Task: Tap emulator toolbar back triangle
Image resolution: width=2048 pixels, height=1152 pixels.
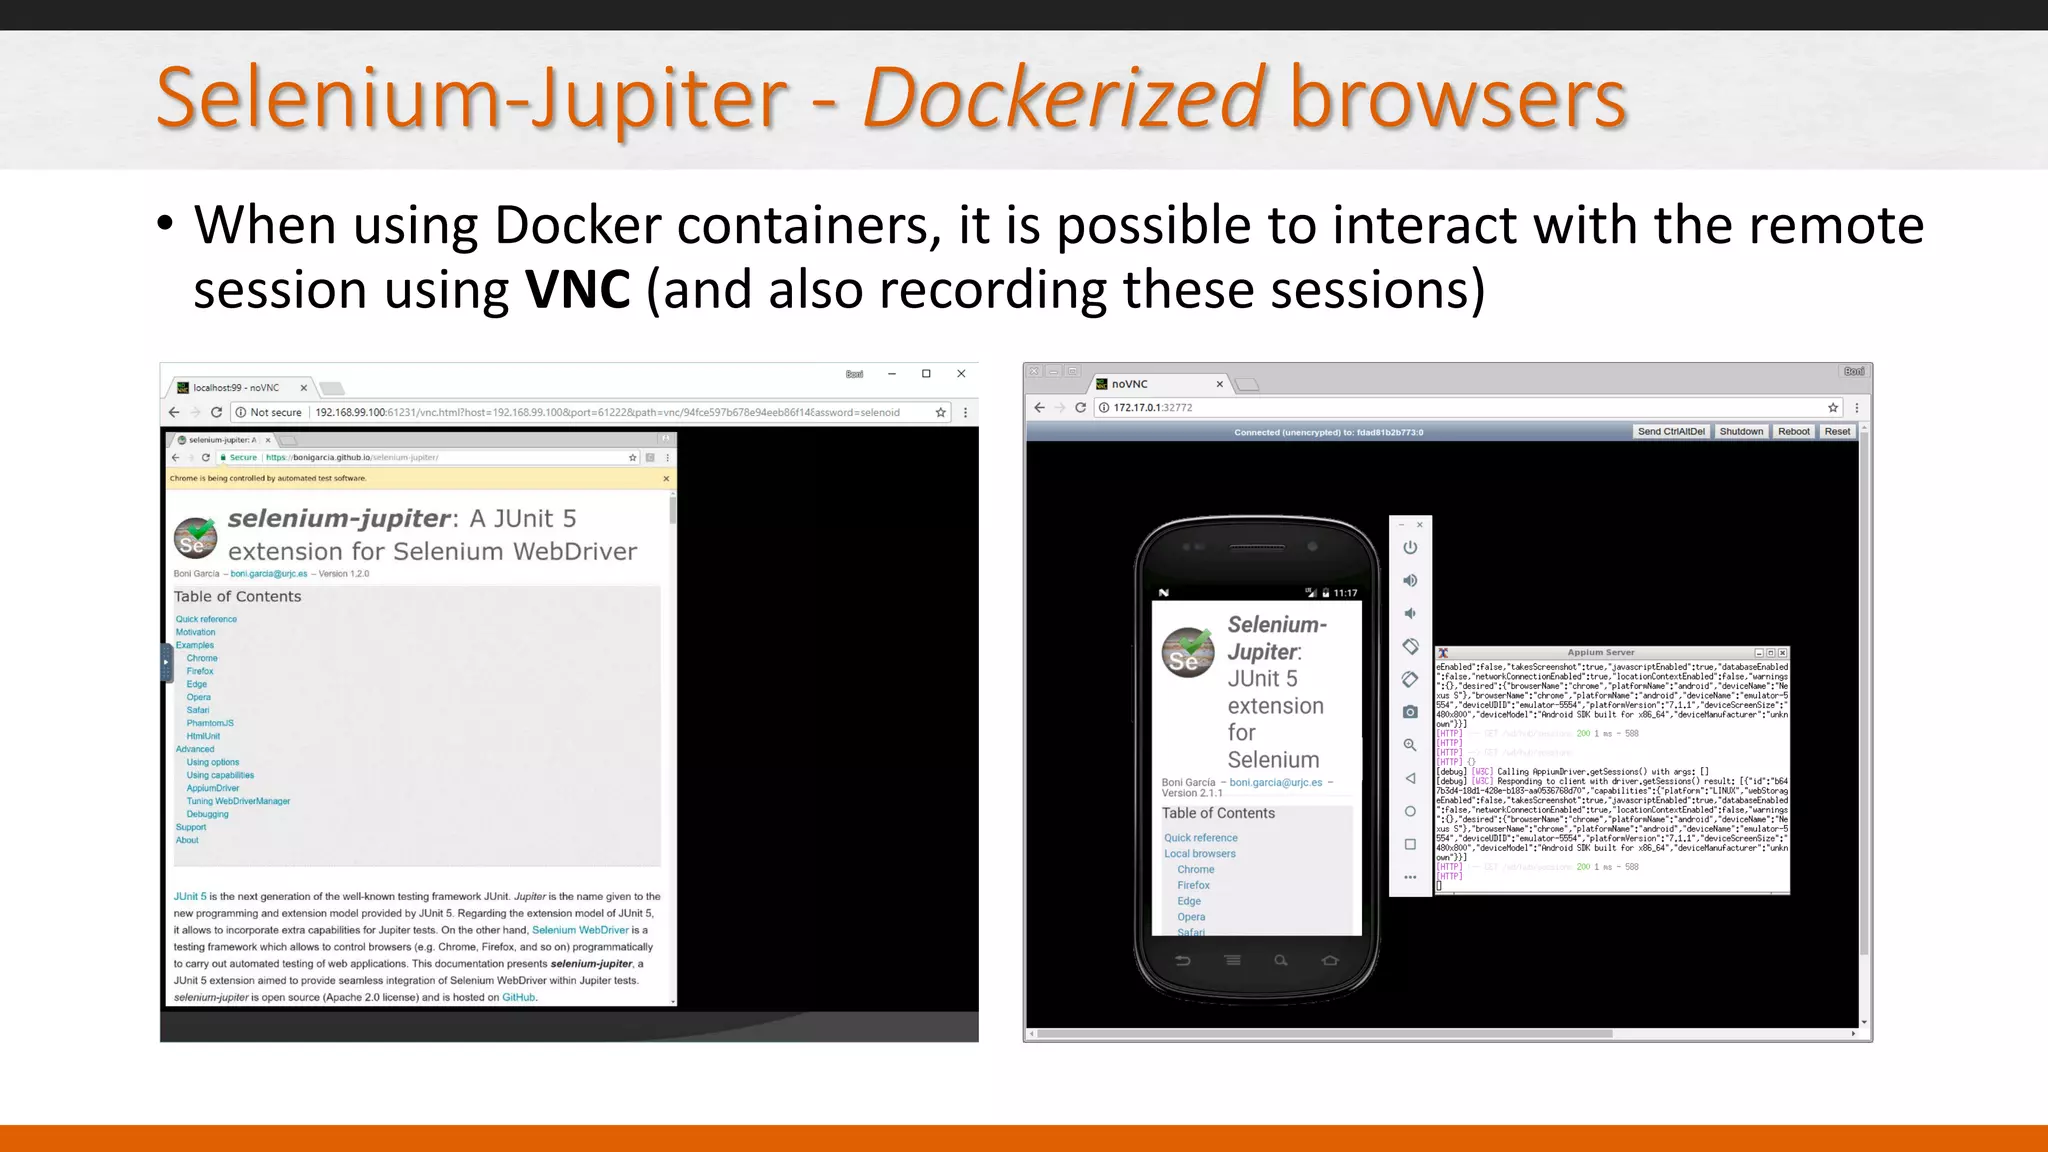Action: [x=1410, y=778]
